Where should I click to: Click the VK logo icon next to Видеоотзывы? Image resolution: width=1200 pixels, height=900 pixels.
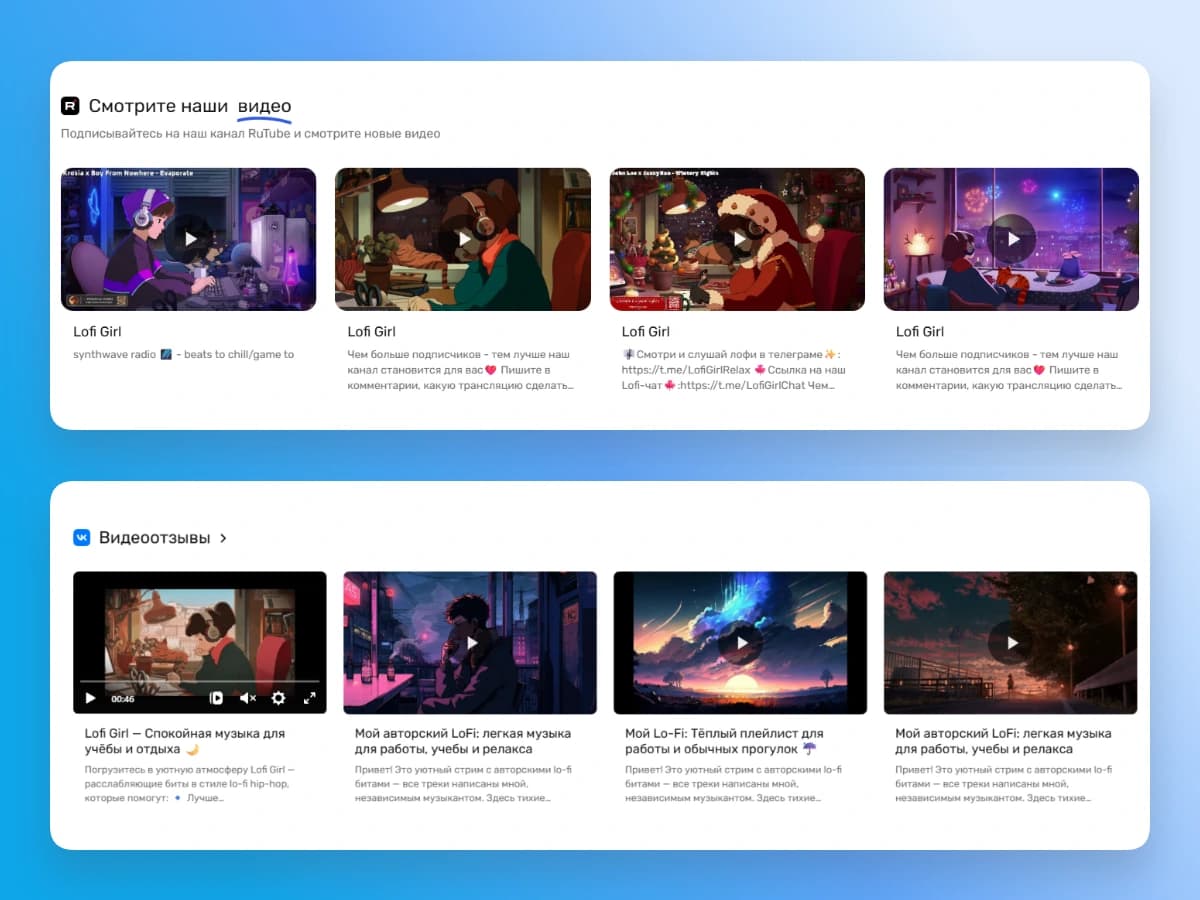[82, 537]
